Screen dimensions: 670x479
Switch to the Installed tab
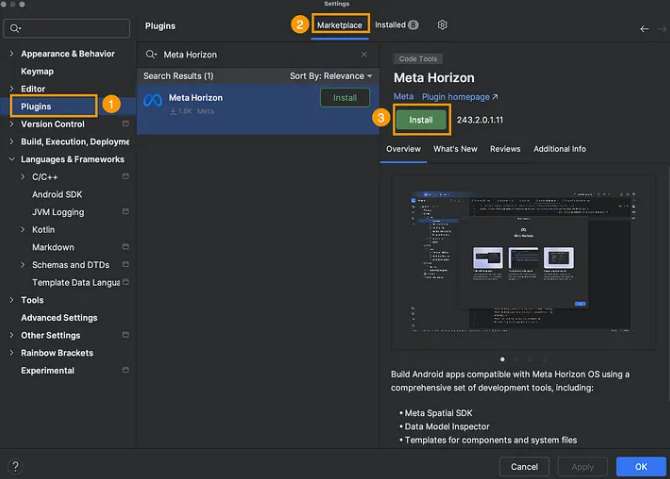(x=397, y=25)
